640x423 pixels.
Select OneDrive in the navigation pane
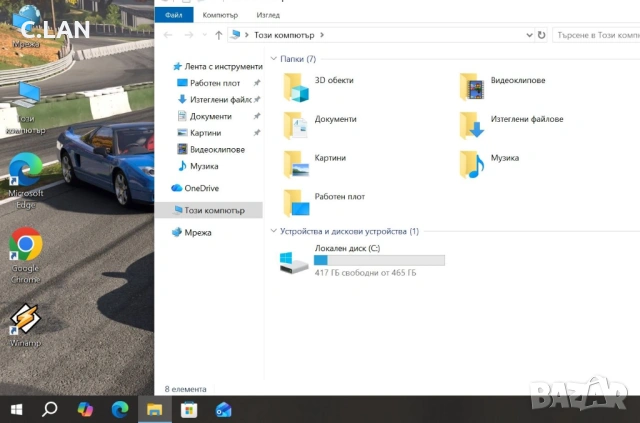pos(201,188)
